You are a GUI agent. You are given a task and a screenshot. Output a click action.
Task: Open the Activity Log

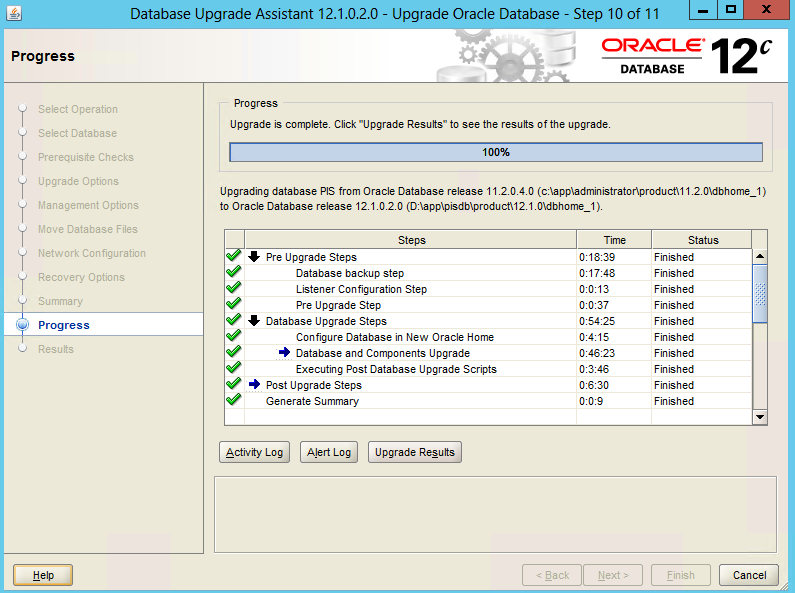point(254,453)
